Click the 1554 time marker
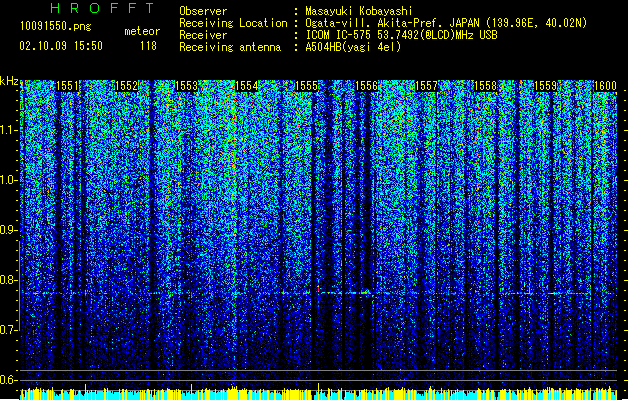 [x=246, y=86]
